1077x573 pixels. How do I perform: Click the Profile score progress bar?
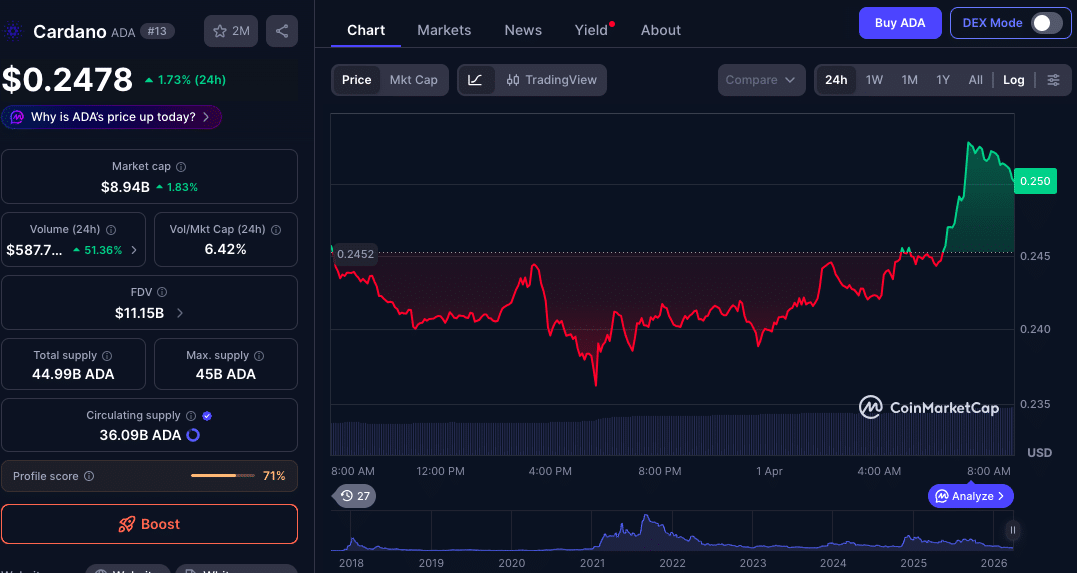pos(222,475)
